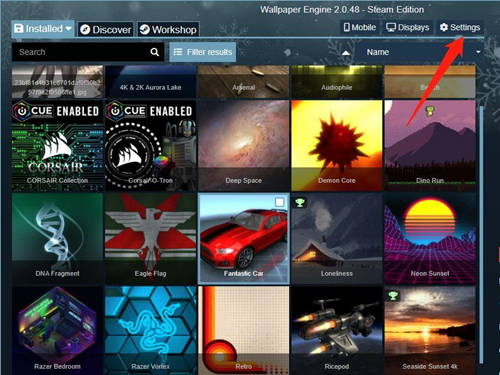Viewport: 500px width, 375px height.
Task: Choose the Retro wallpaper
Action: pyautogui.click(x=244, y=331)
